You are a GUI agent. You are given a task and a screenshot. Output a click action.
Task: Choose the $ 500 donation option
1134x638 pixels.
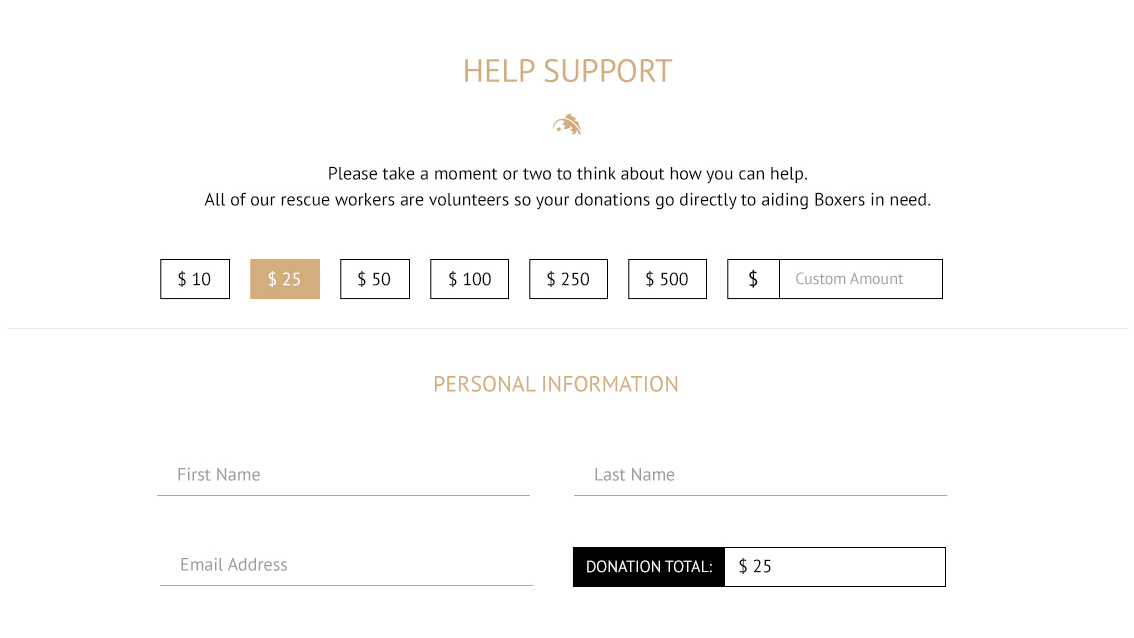[667, 279]
